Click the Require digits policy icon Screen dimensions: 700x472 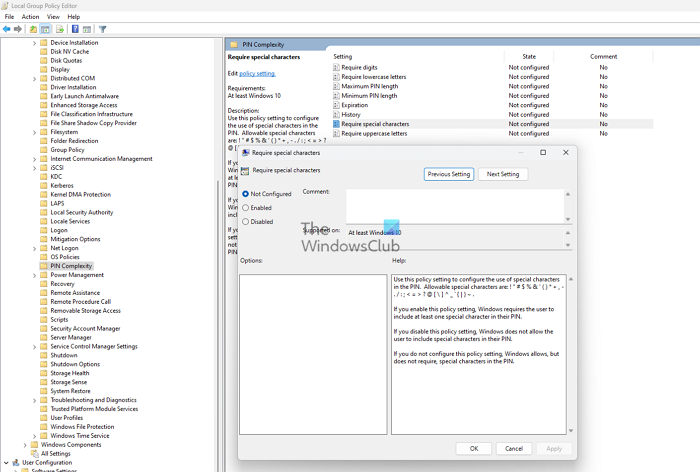[x=337, y=67]
